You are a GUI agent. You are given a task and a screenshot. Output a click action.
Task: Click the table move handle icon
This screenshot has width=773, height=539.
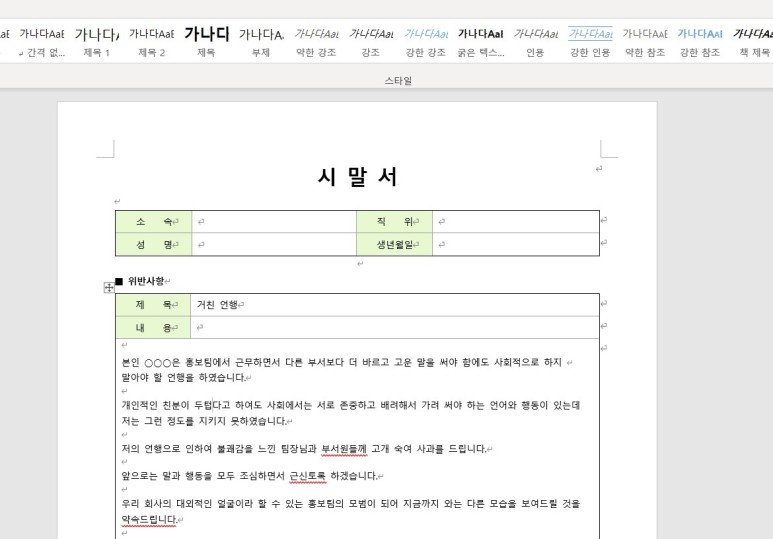point(109,287)
